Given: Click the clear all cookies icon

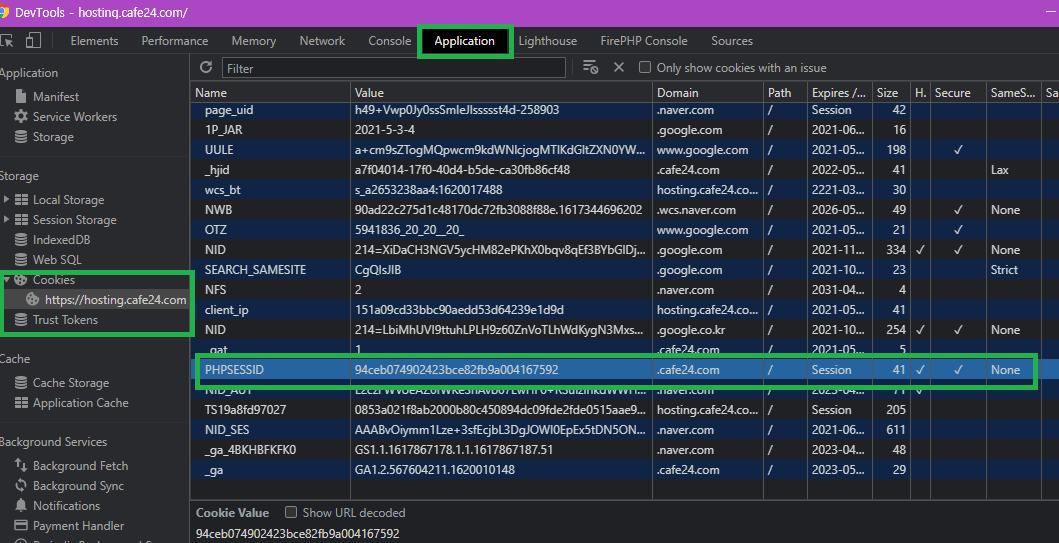Looking at the screenshot, I should pos(590,67).
